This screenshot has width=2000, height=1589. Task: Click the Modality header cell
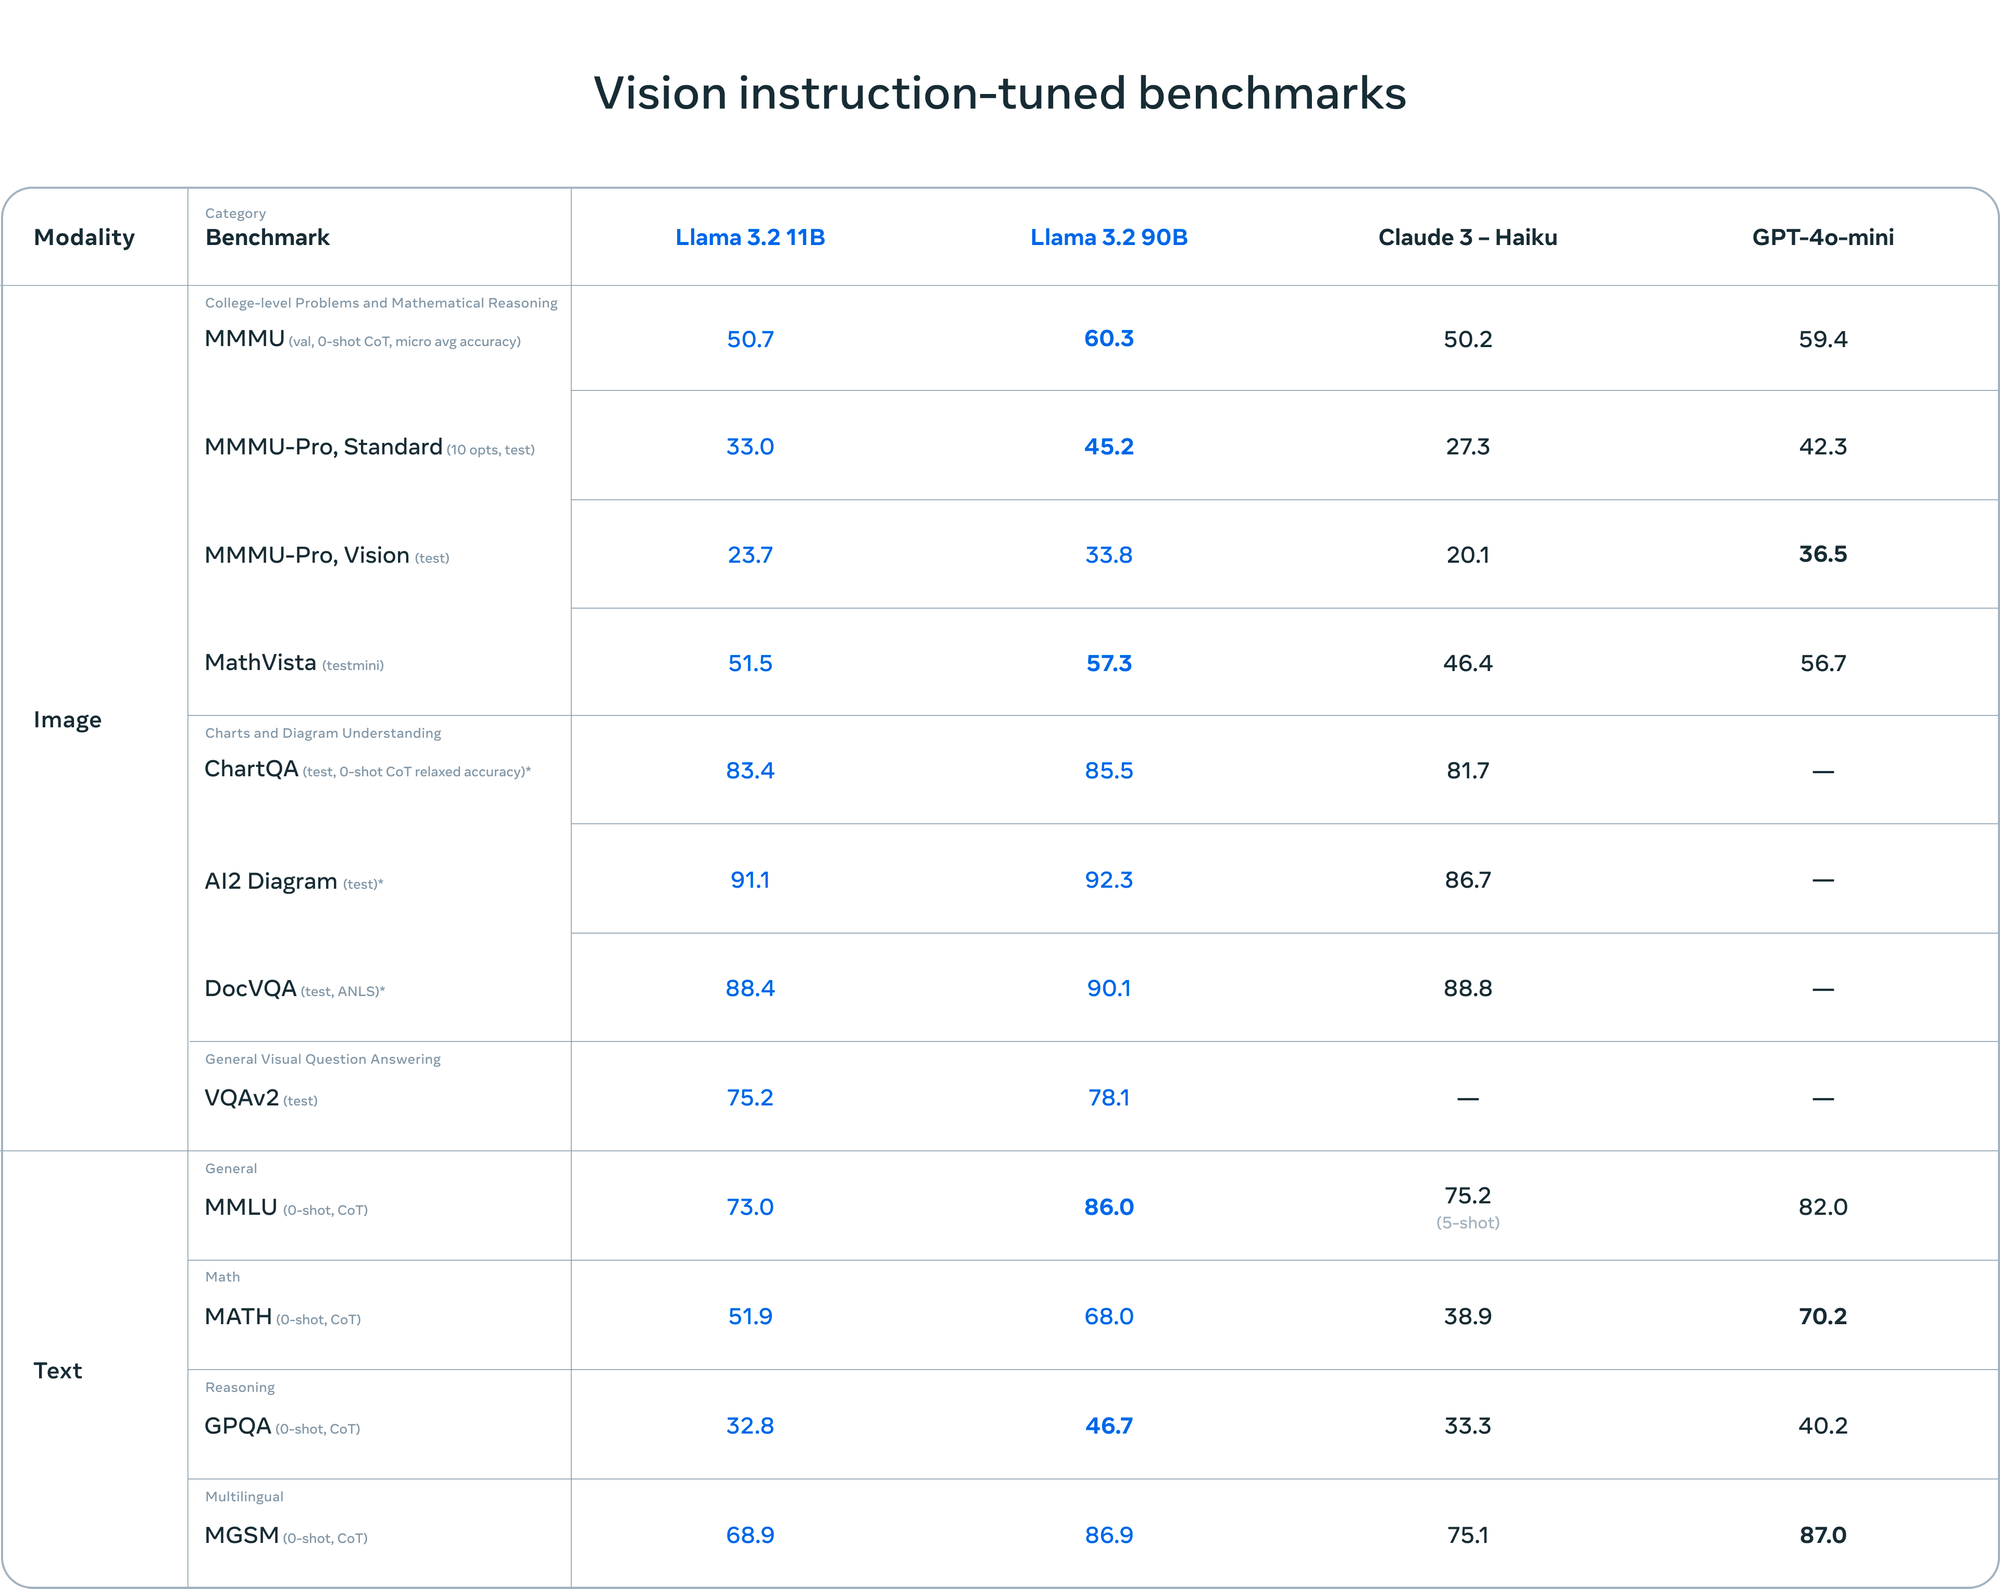click(84, 237)
